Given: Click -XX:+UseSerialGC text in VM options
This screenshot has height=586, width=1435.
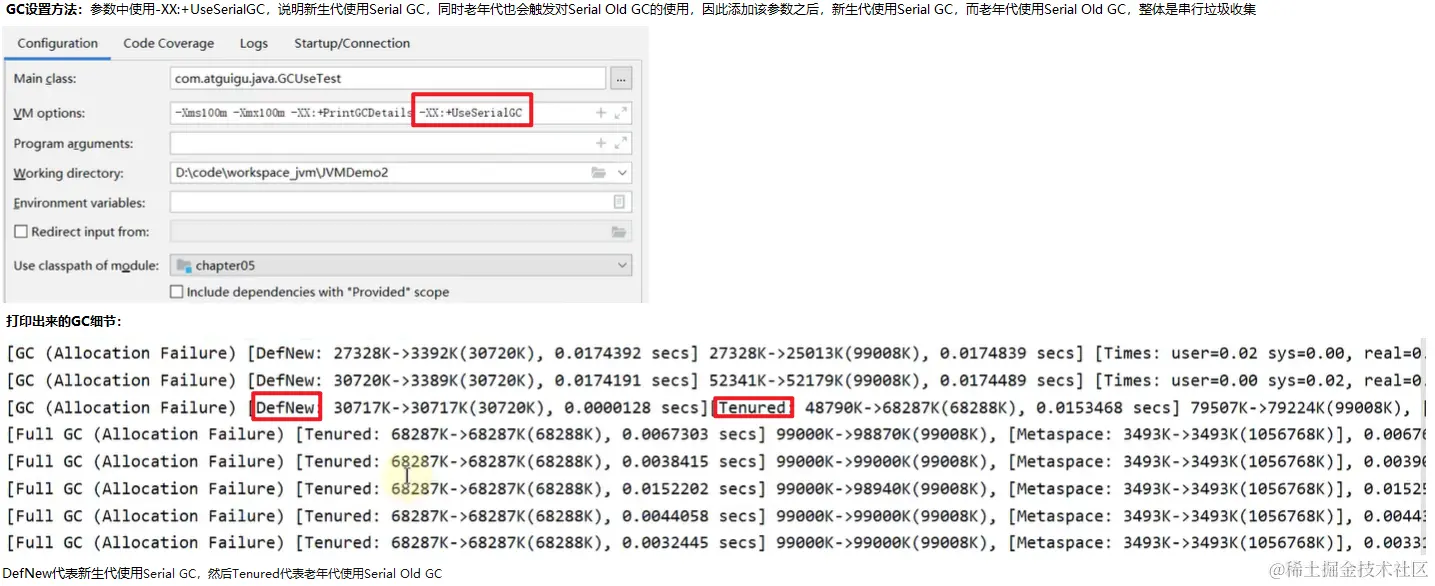Looking at the screenshot, I should (471, 113).
